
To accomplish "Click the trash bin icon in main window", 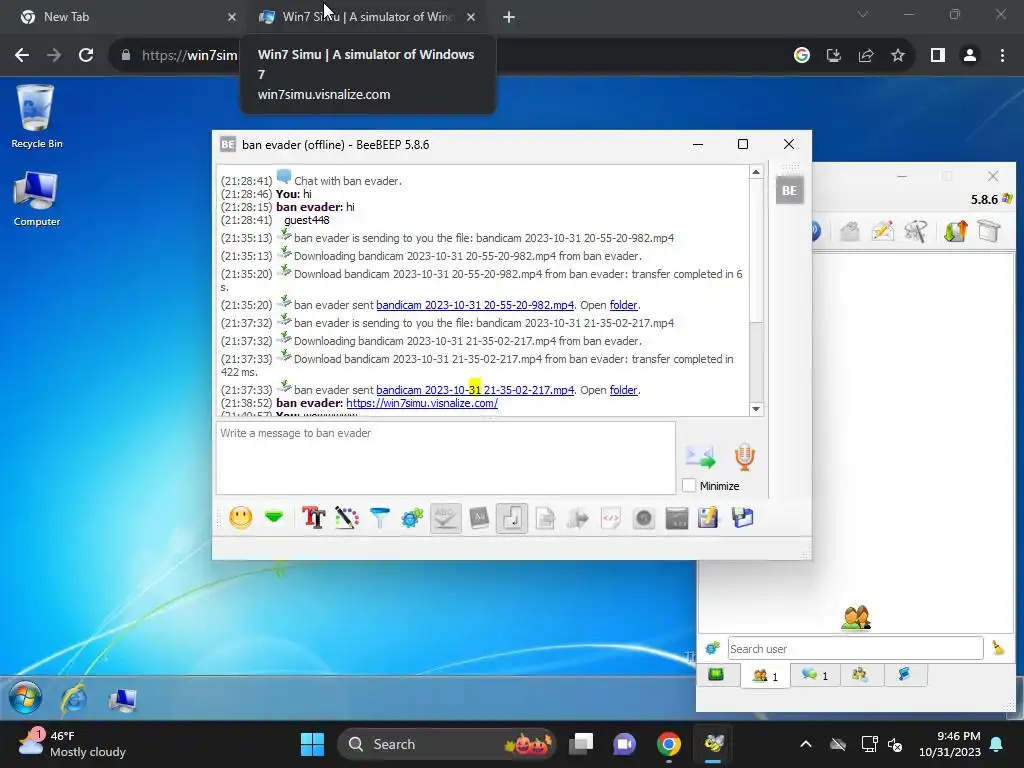I will coord(989,231).
